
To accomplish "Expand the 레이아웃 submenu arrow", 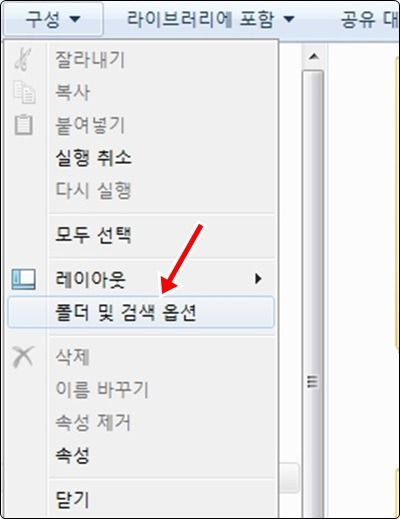I will click(x=258, y=278).
